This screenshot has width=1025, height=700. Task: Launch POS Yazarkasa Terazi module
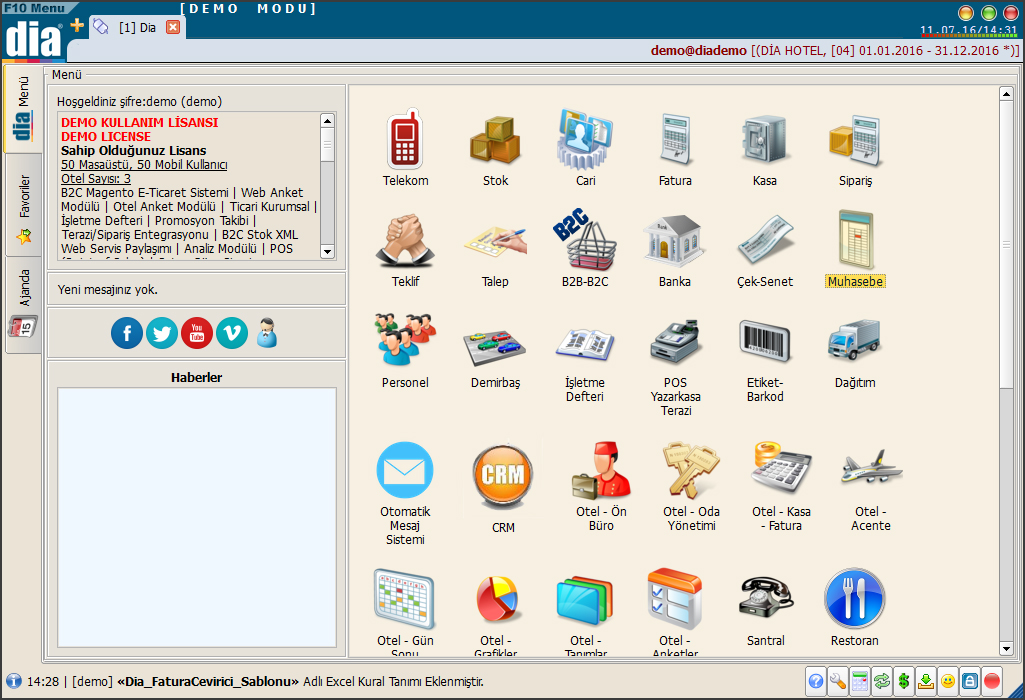pos(675,366)
